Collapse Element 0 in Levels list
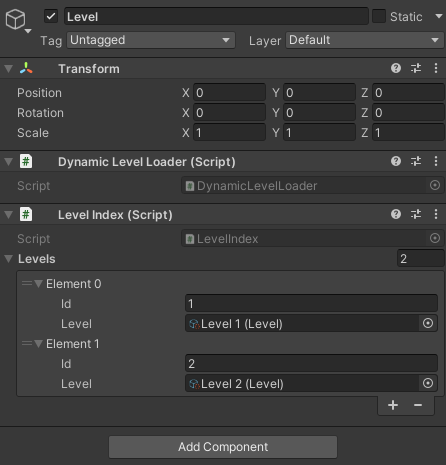 coord(39,284)
